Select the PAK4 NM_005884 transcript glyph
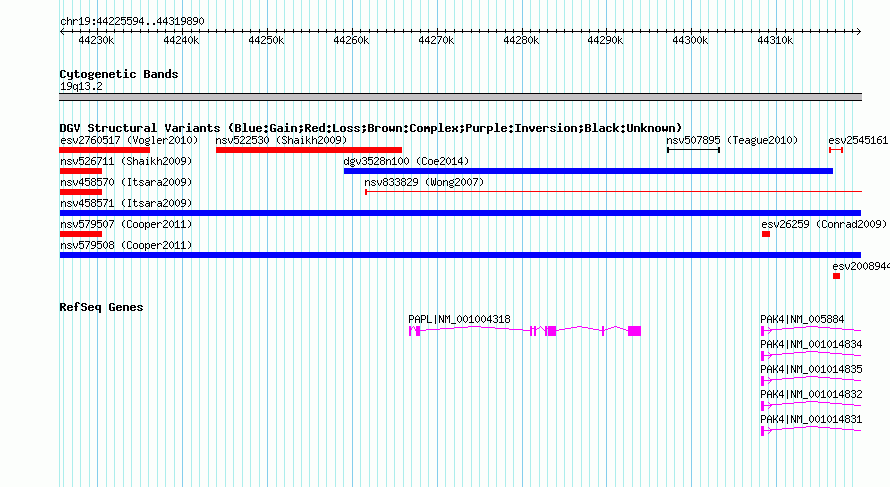This screenshot has height=487, width=890. click(x=811, y=331)
